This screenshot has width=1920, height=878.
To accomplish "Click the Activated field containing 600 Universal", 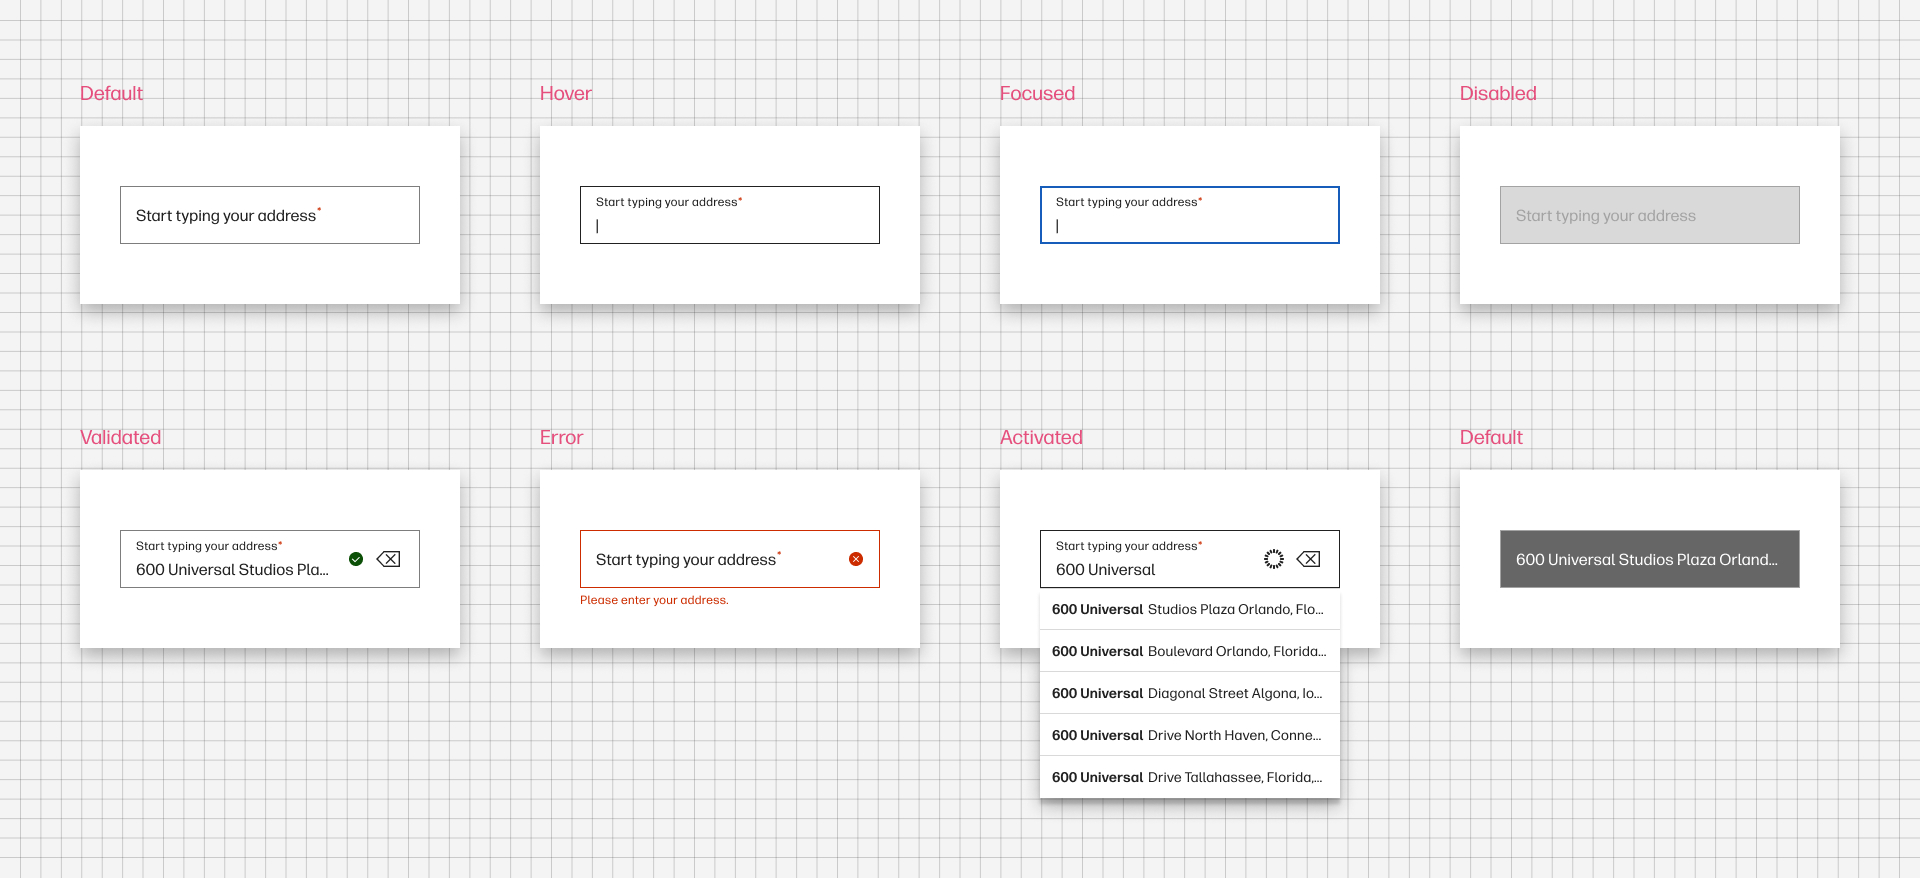I will [1190, 559].
